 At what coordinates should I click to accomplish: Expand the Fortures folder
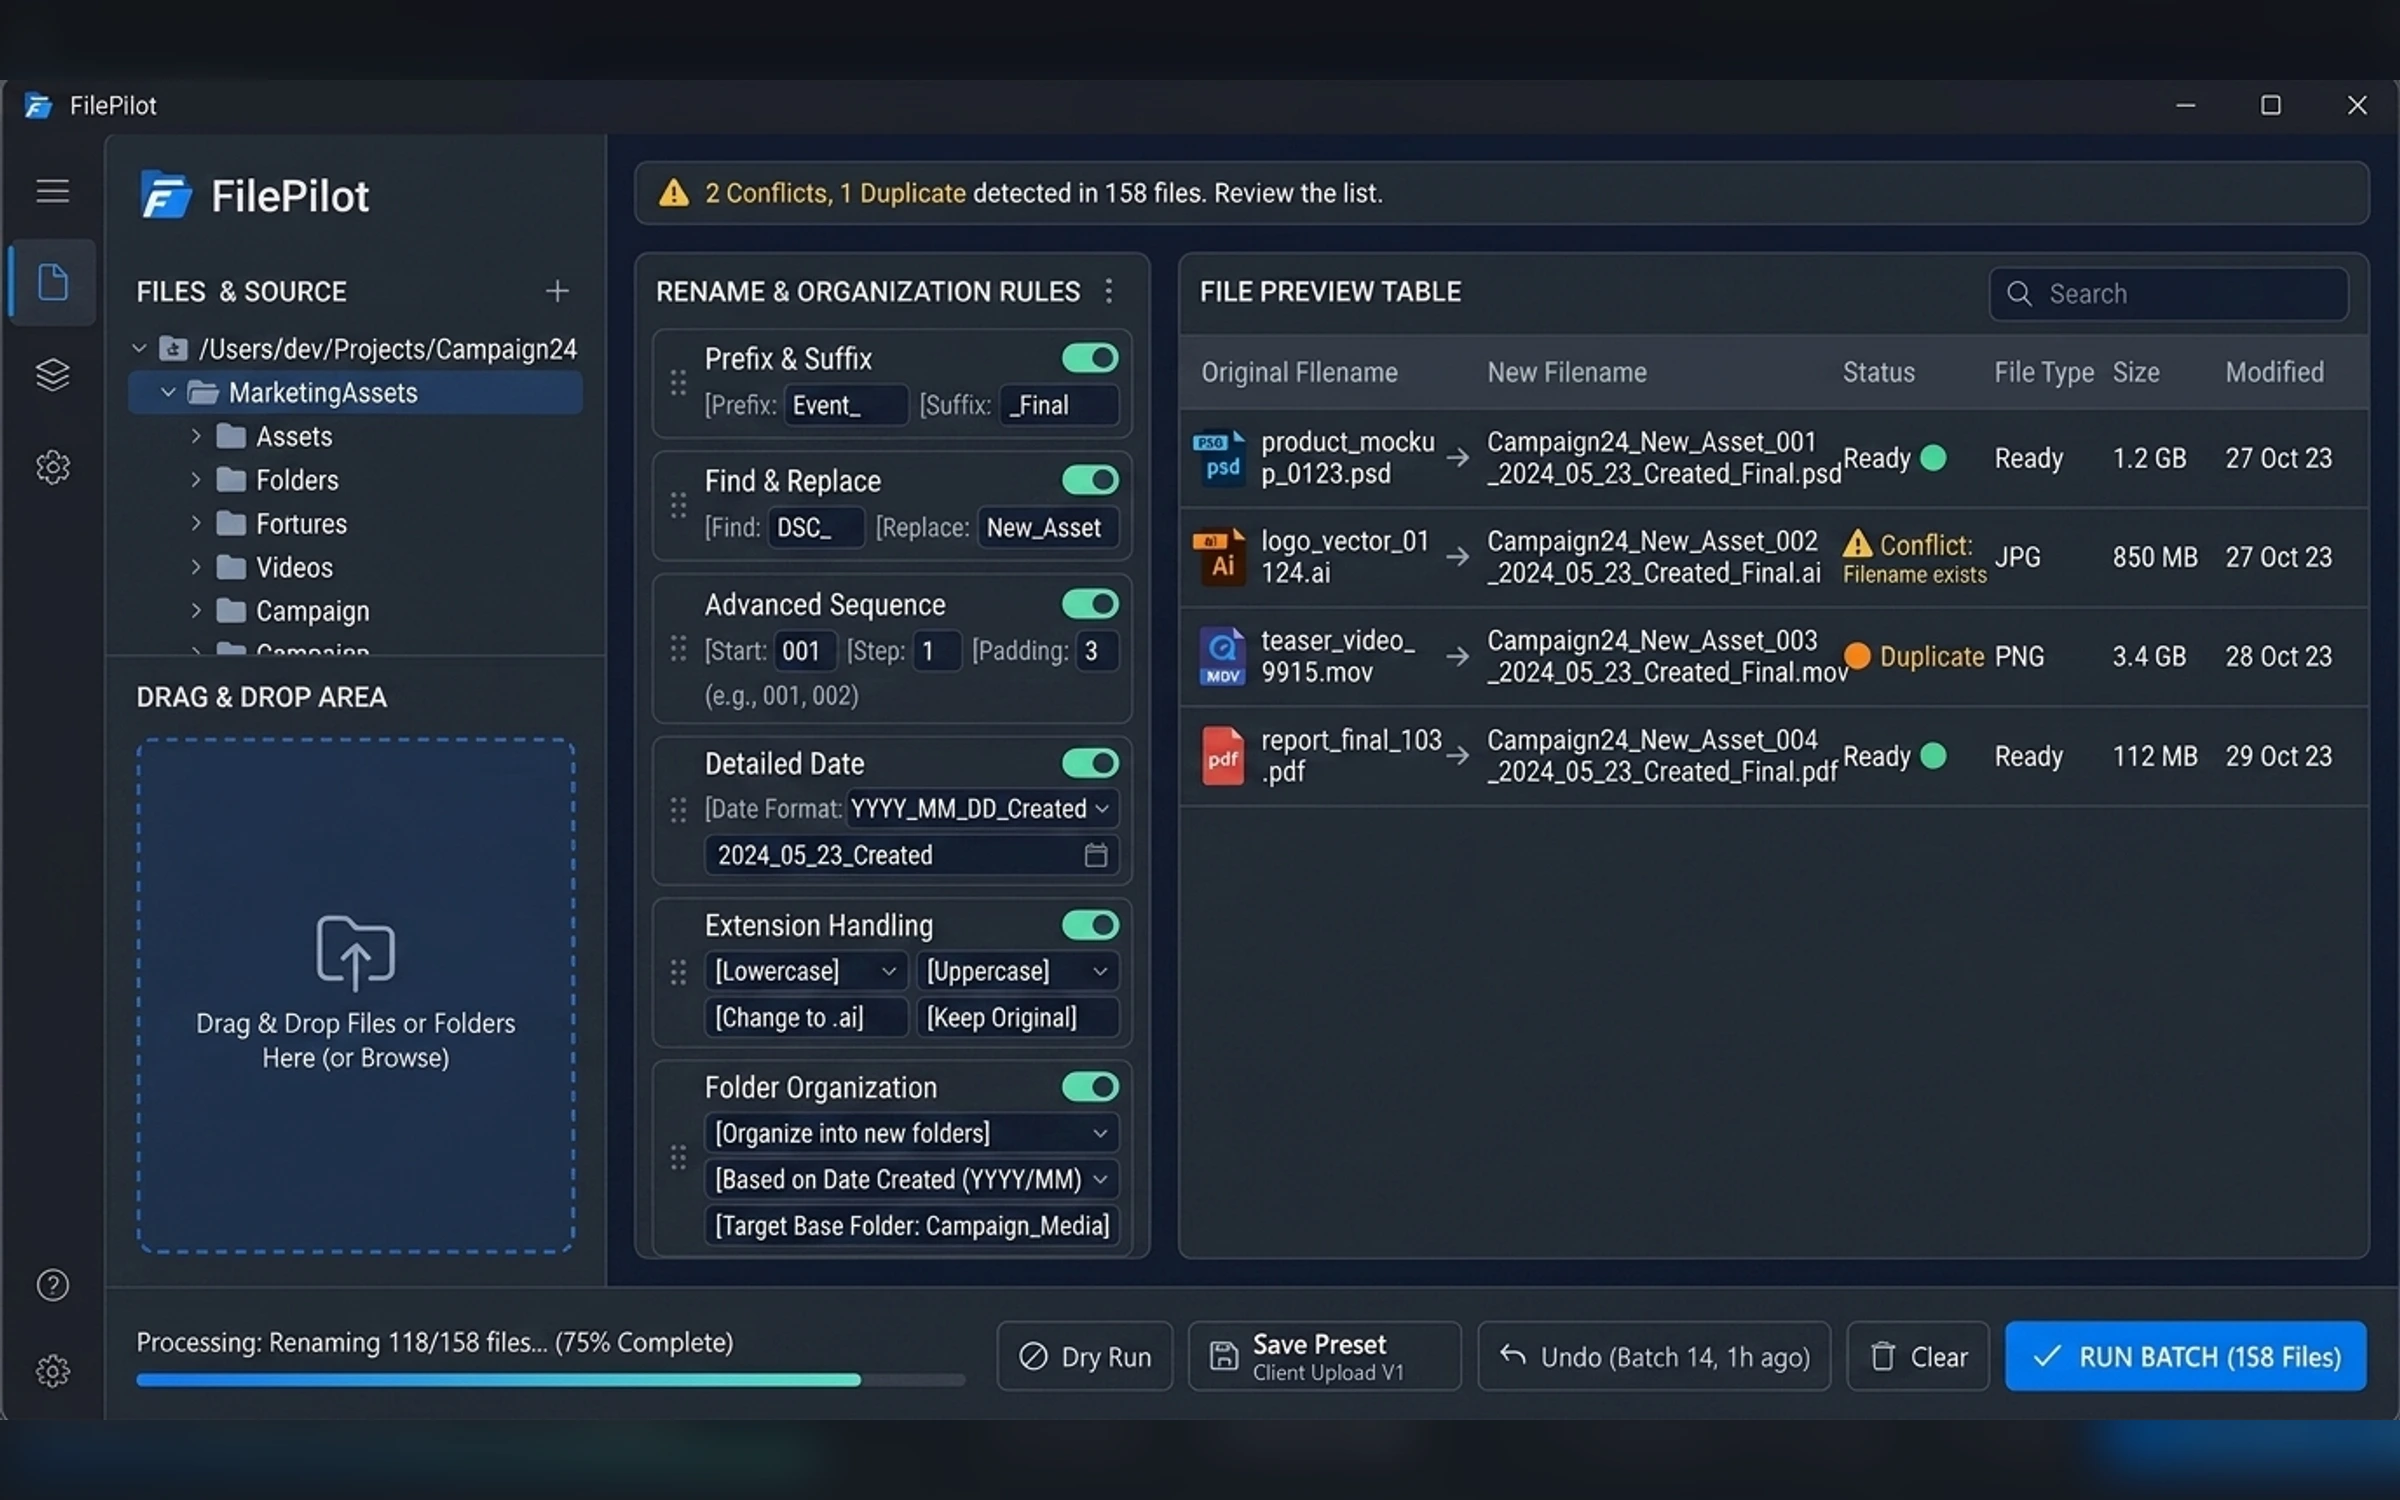(x=196, y=523)
